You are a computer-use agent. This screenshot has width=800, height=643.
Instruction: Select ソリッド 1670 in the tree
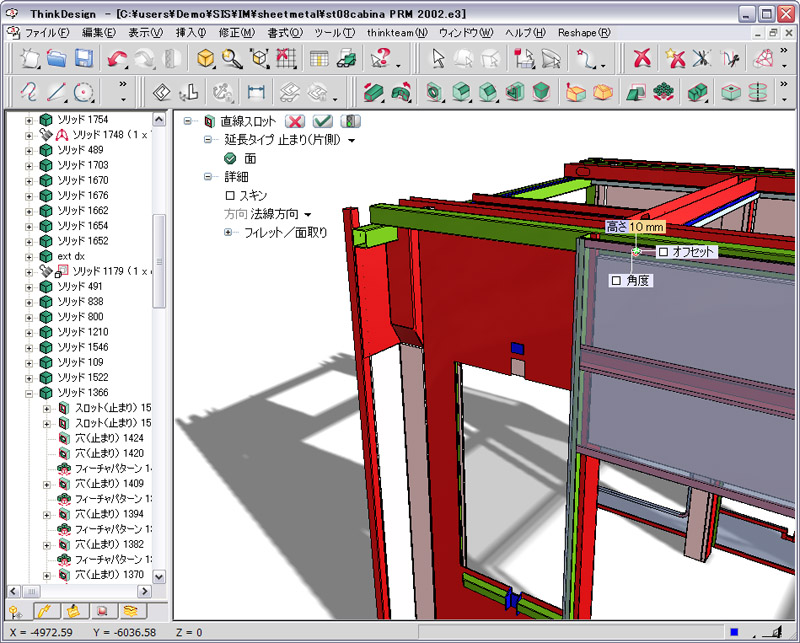(82, 180)
